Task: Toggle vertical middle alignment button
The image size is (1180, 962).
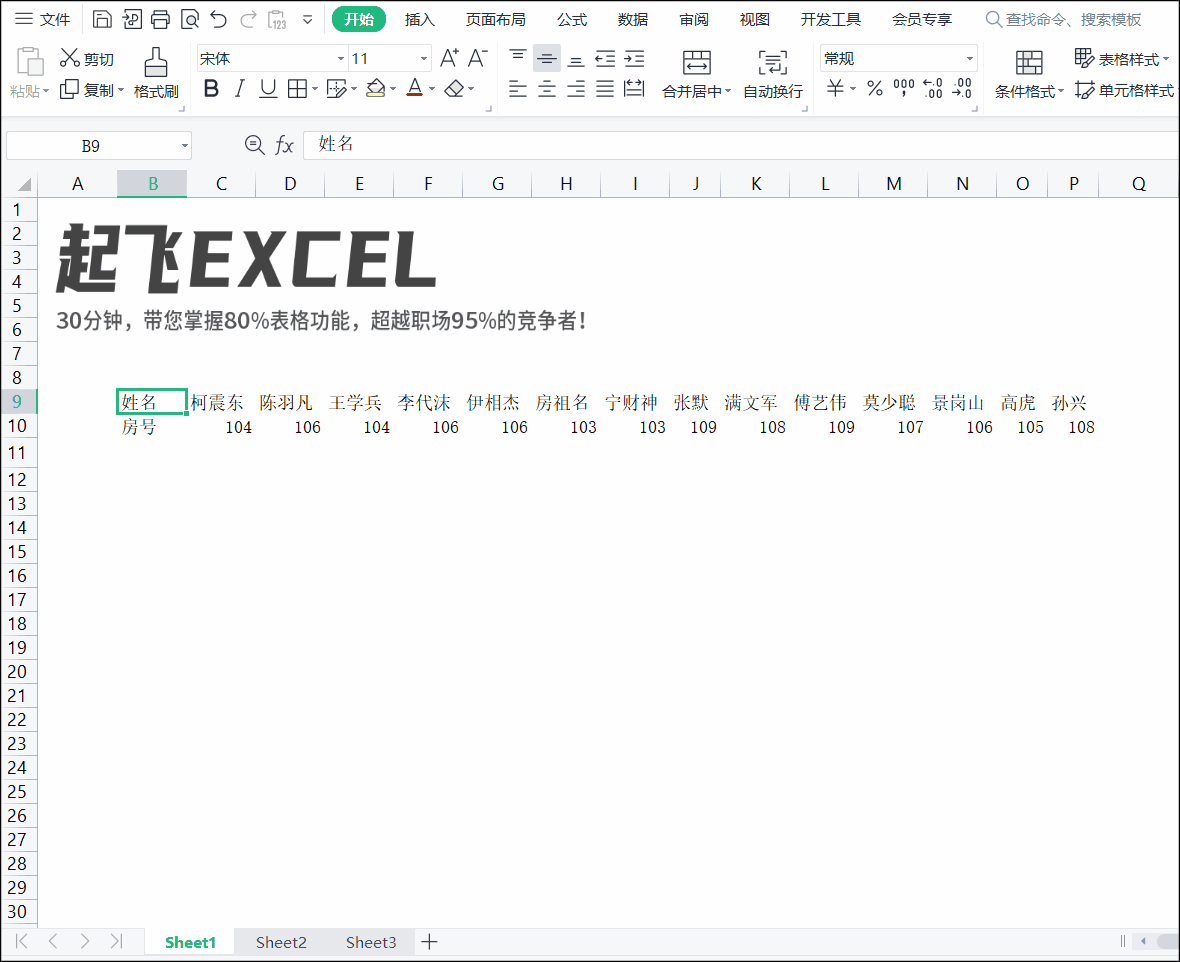Action: click(547, 58)
